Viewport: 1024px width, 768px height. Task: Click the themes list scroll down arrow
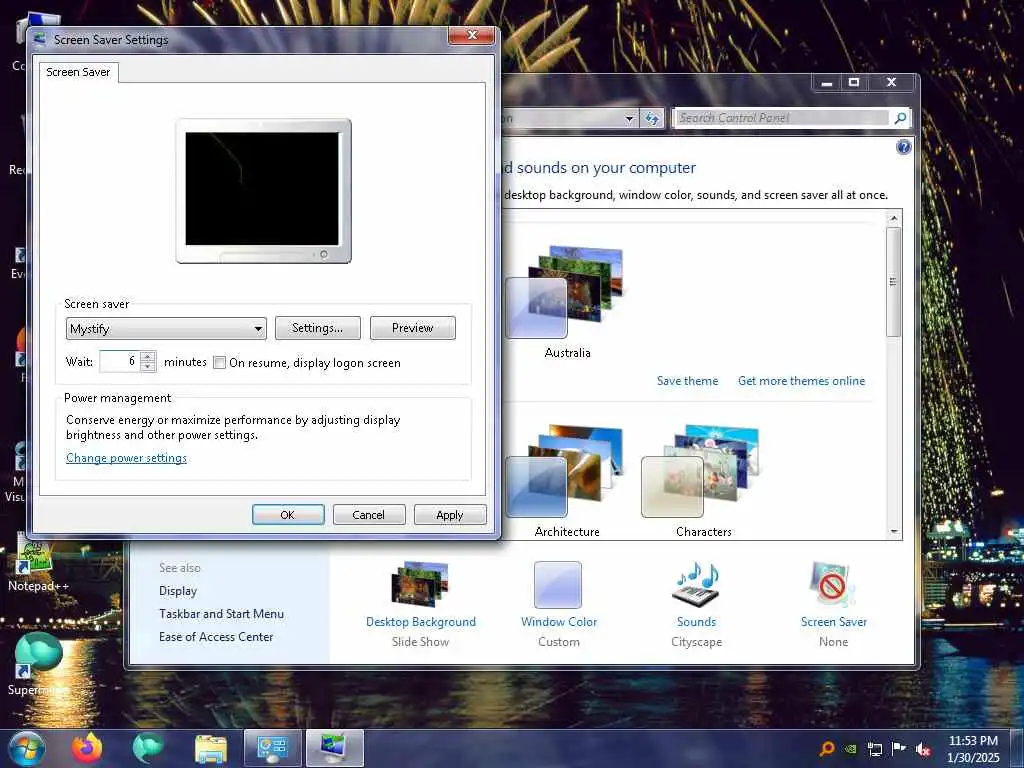894,532
